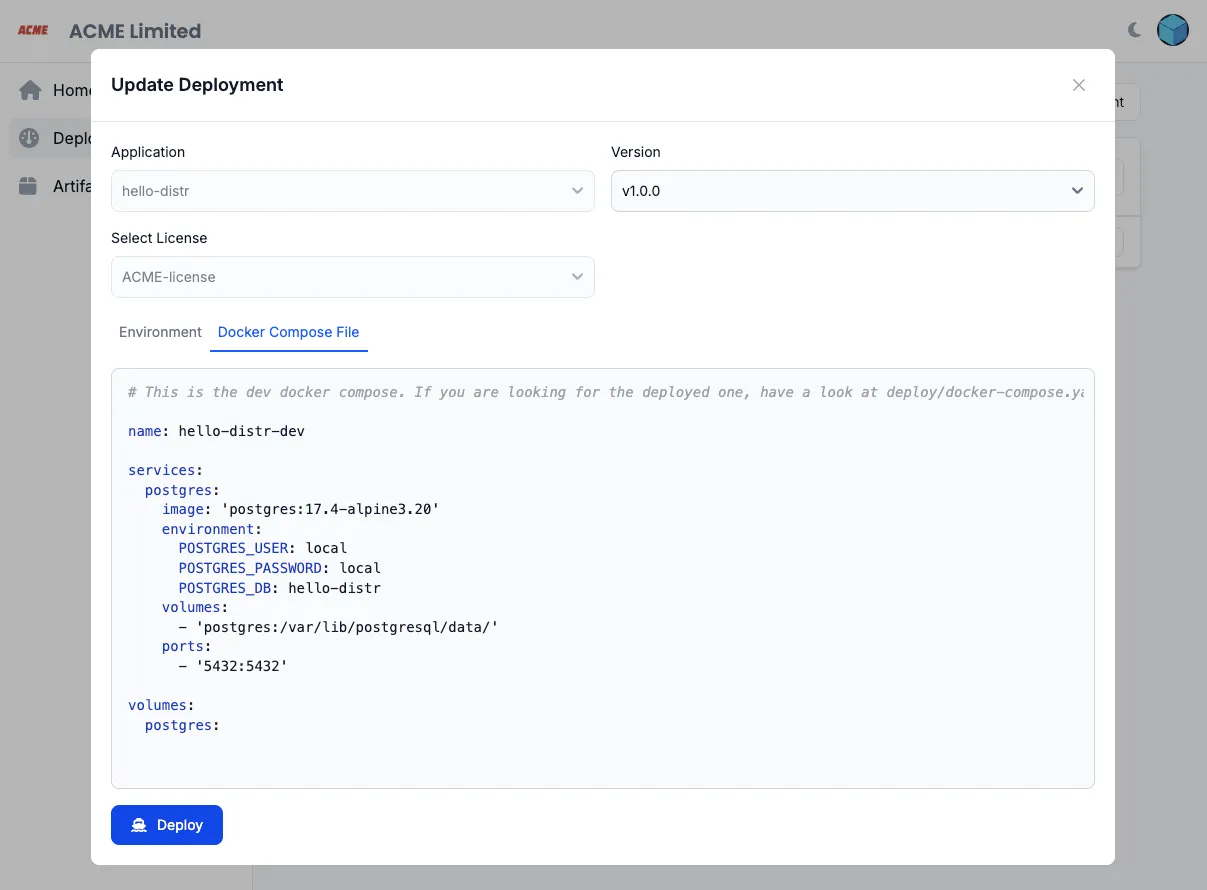Place cursor on POSTGRES_USER line

(x=262, y=548)
